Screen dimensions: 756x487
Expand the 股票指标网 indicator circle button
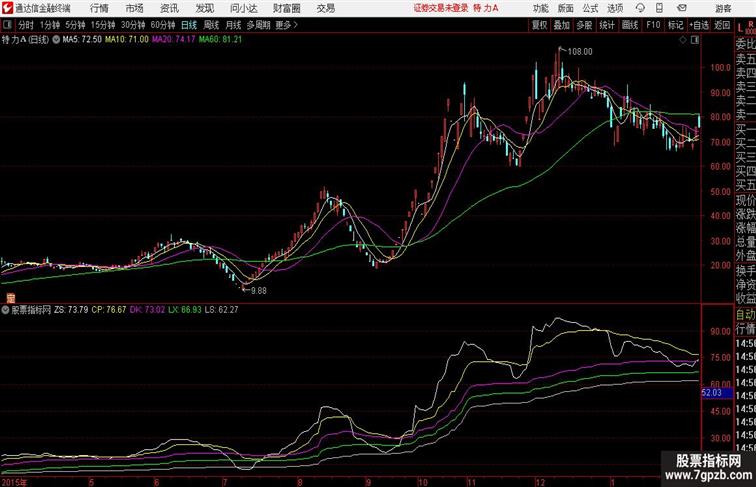click(6, 310)
